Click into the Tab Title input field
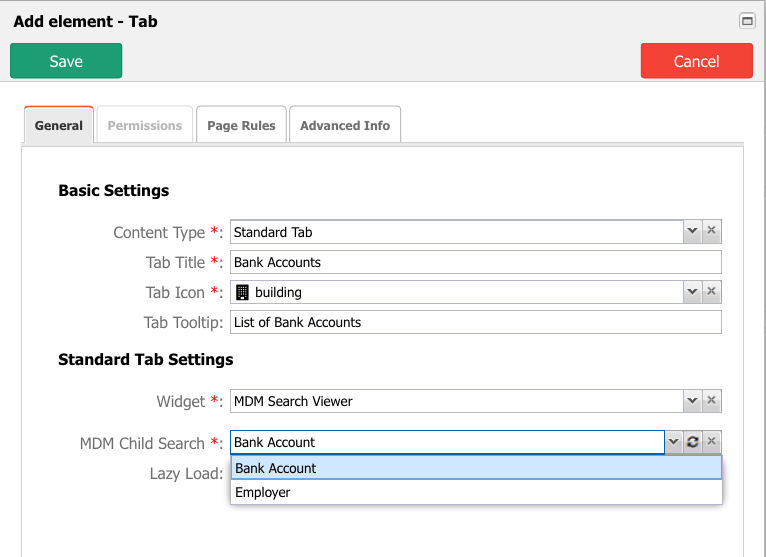Image resolution: width=766 pixels, height=557 pixels. 475,262
